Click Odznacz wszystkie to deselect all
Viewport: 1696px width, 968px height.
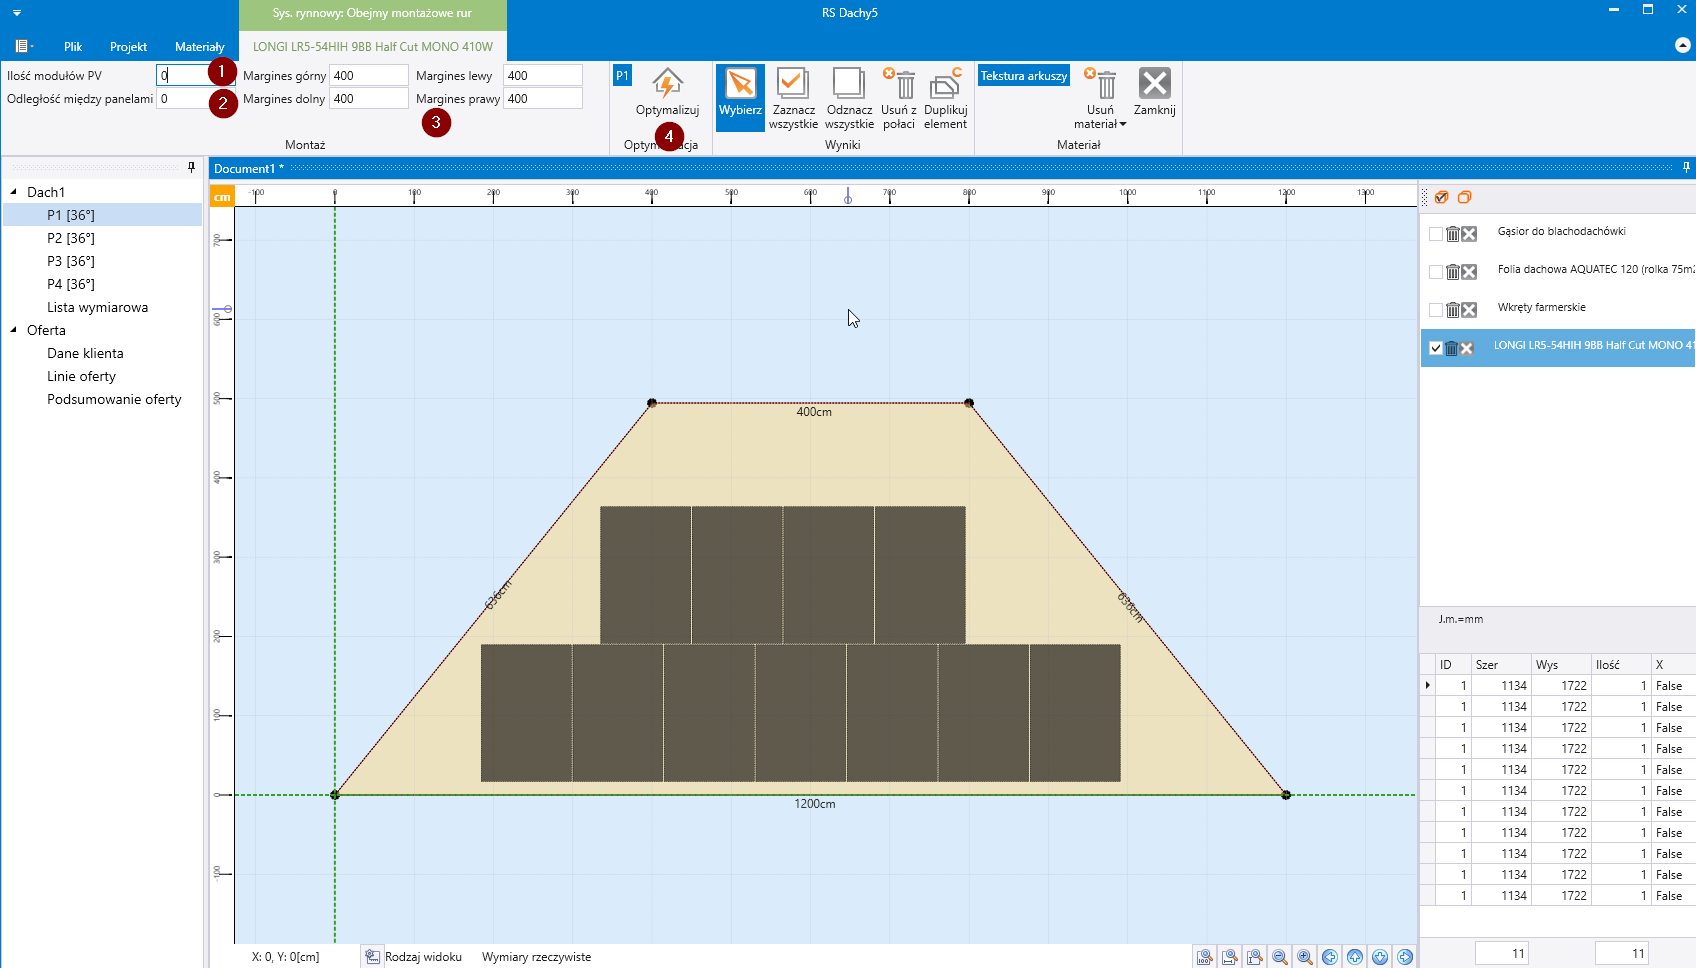849,96
